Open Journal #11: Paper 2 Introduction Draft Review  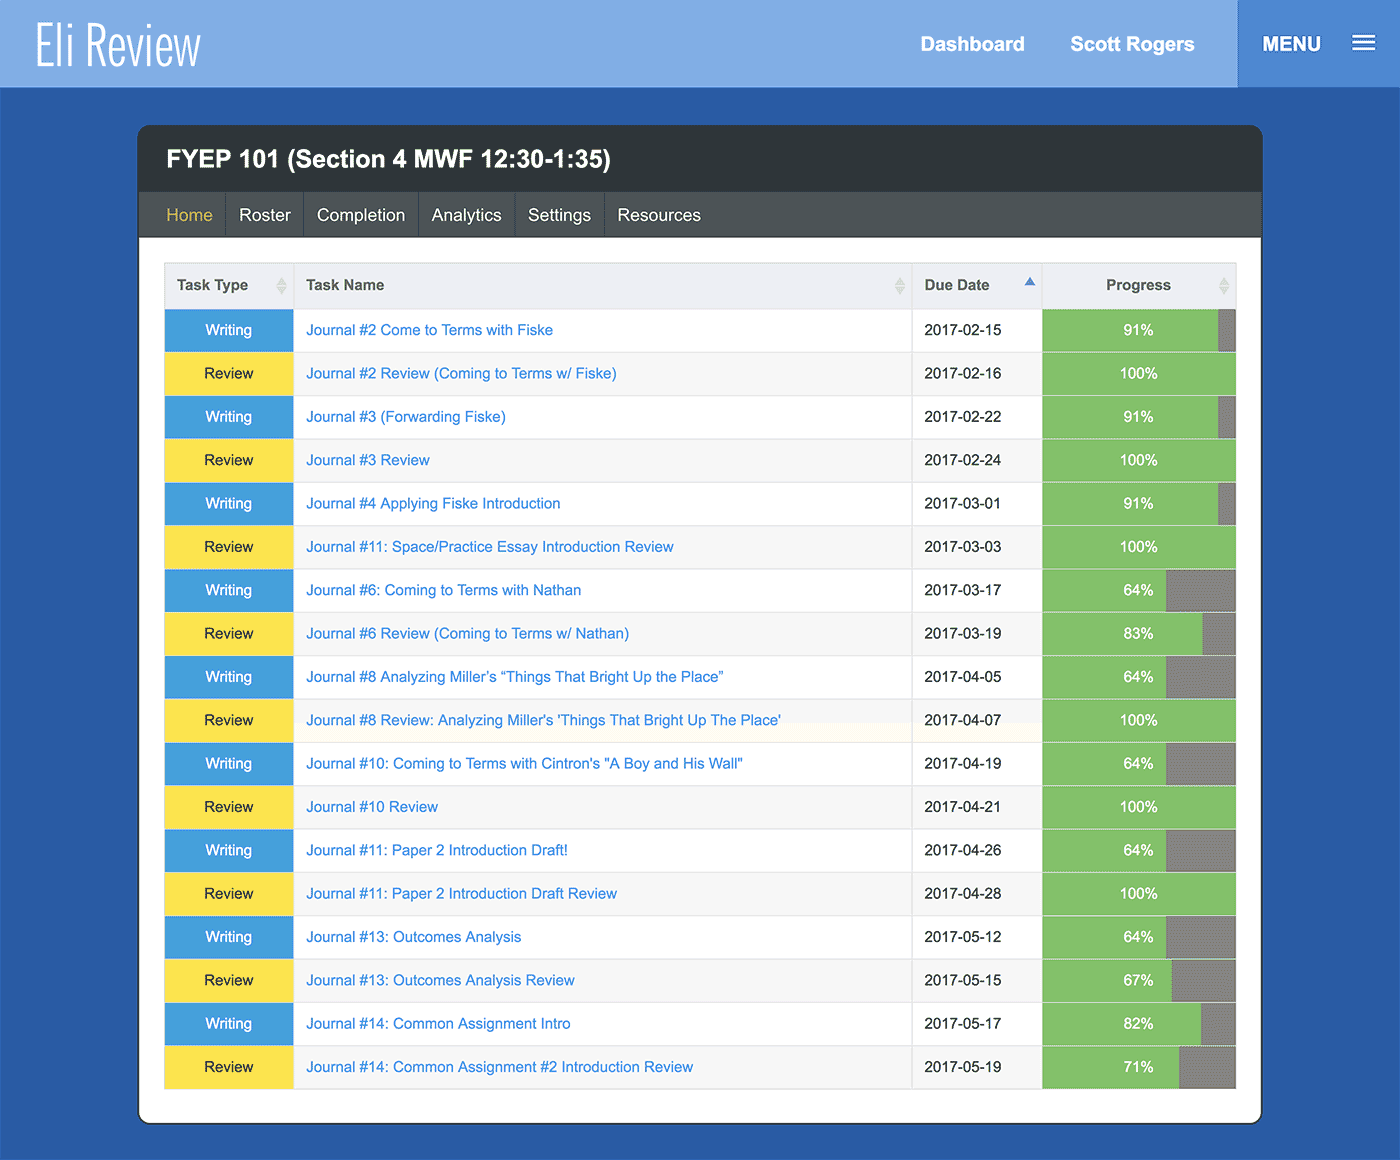pyautogui.click(x=461, y=893)
